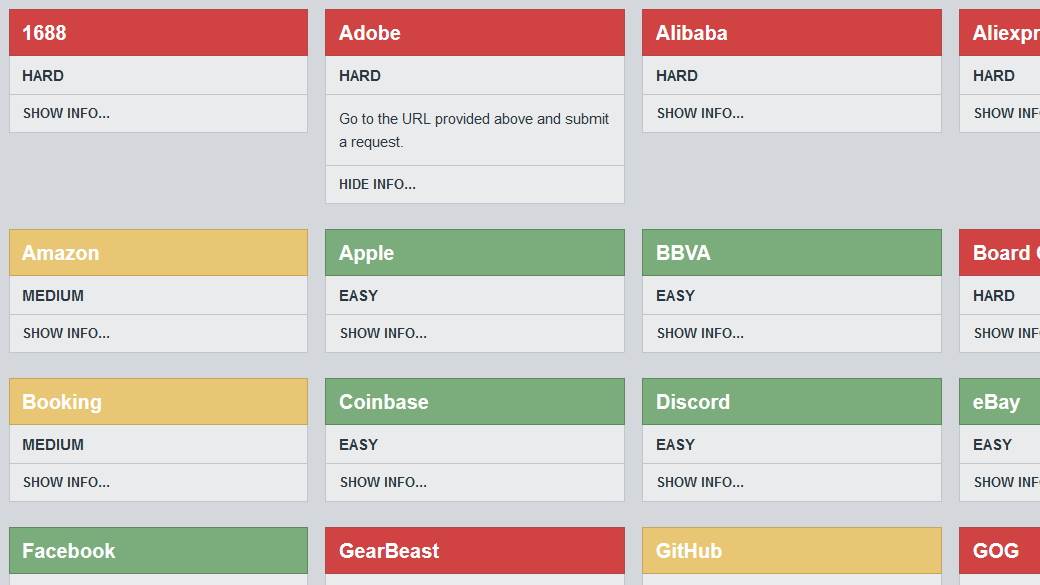This screenshot has height=585, width=1040.
Task: Click the green Apple card header
Action: tap(474, 252)
